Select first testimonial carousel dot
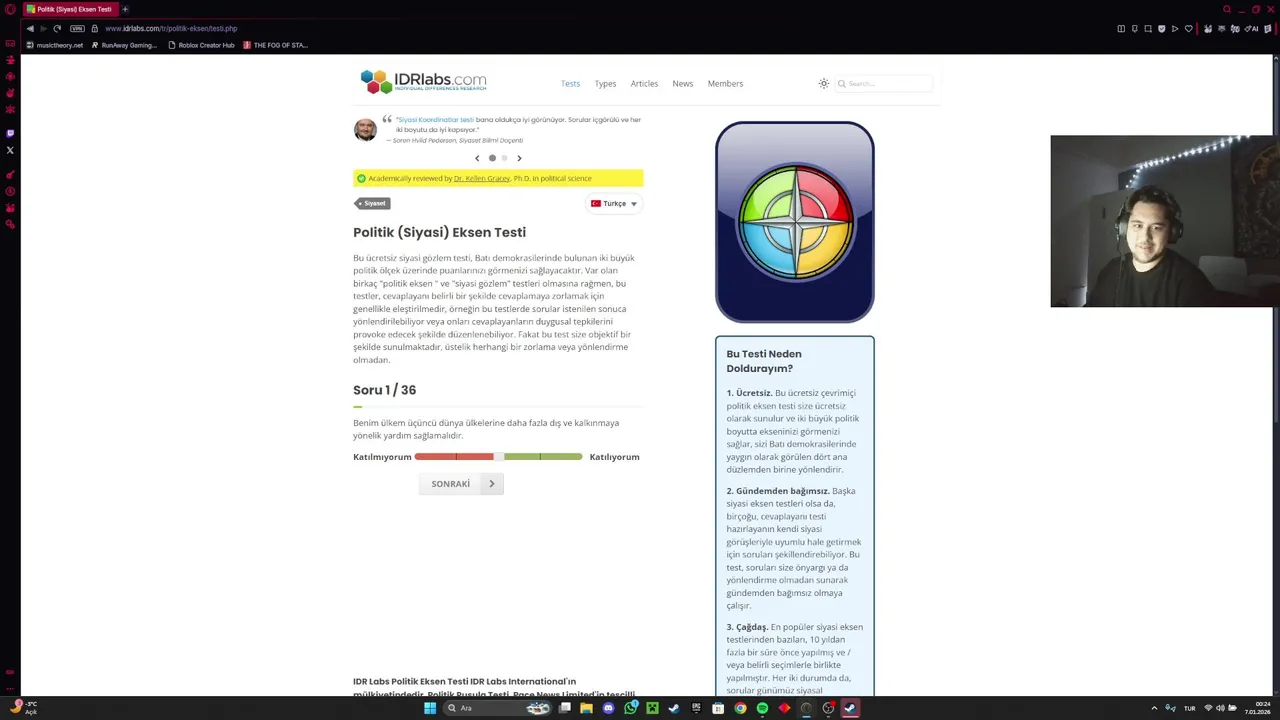Image resolution: width=1280 pixels, height=720 pixels. point(492,158)
